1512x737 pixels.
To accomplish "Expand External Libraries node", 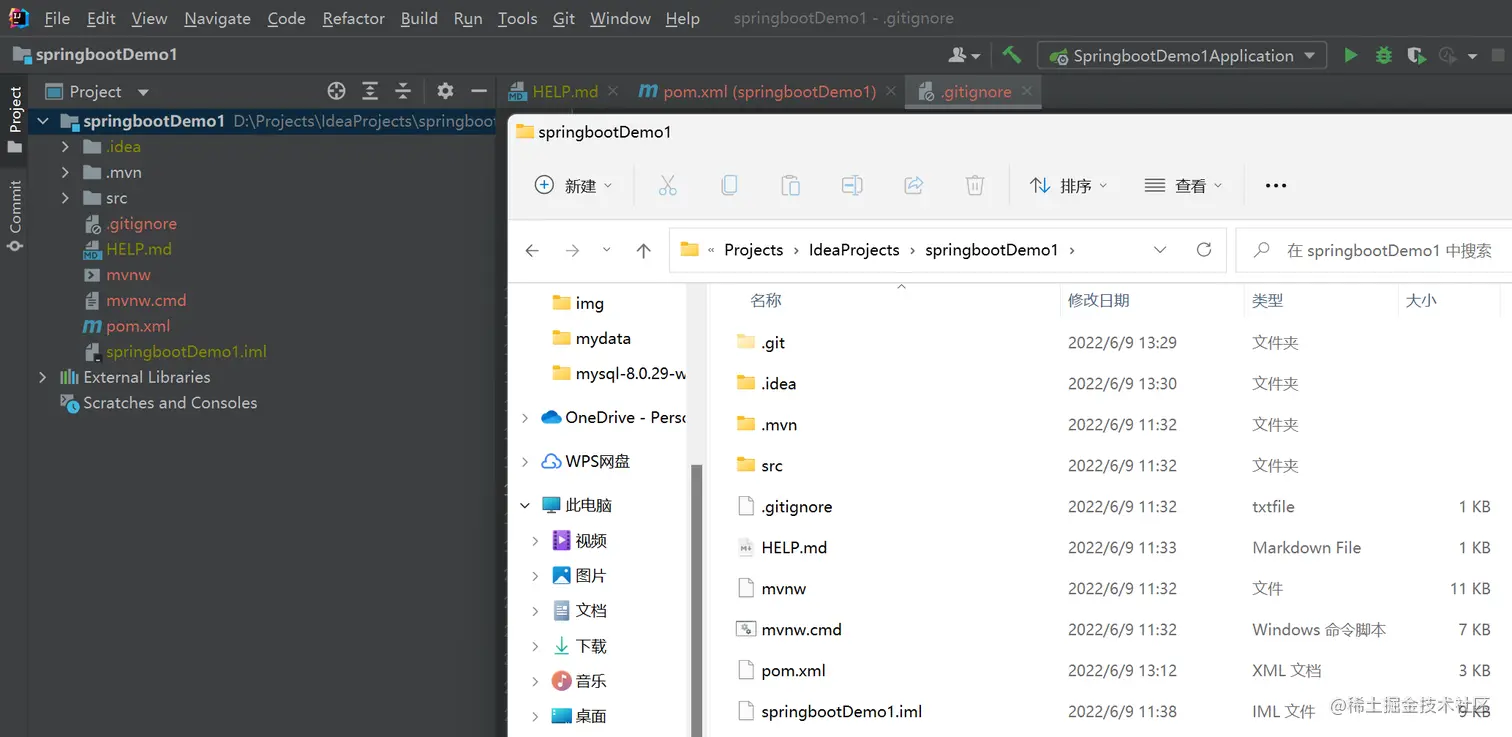I will tap(42, 377).
